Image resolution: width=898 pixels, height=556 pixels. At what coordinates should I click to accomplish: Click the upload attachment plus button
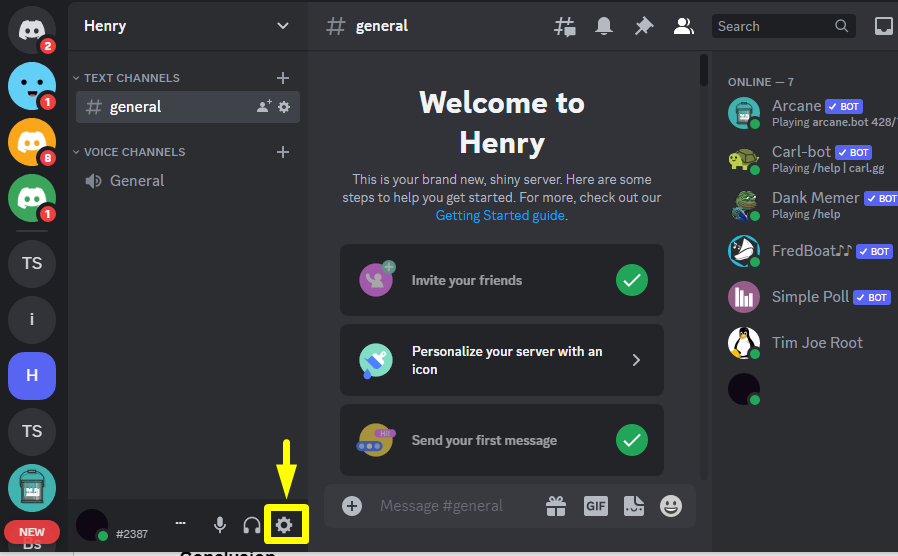[x=352, y=506]
